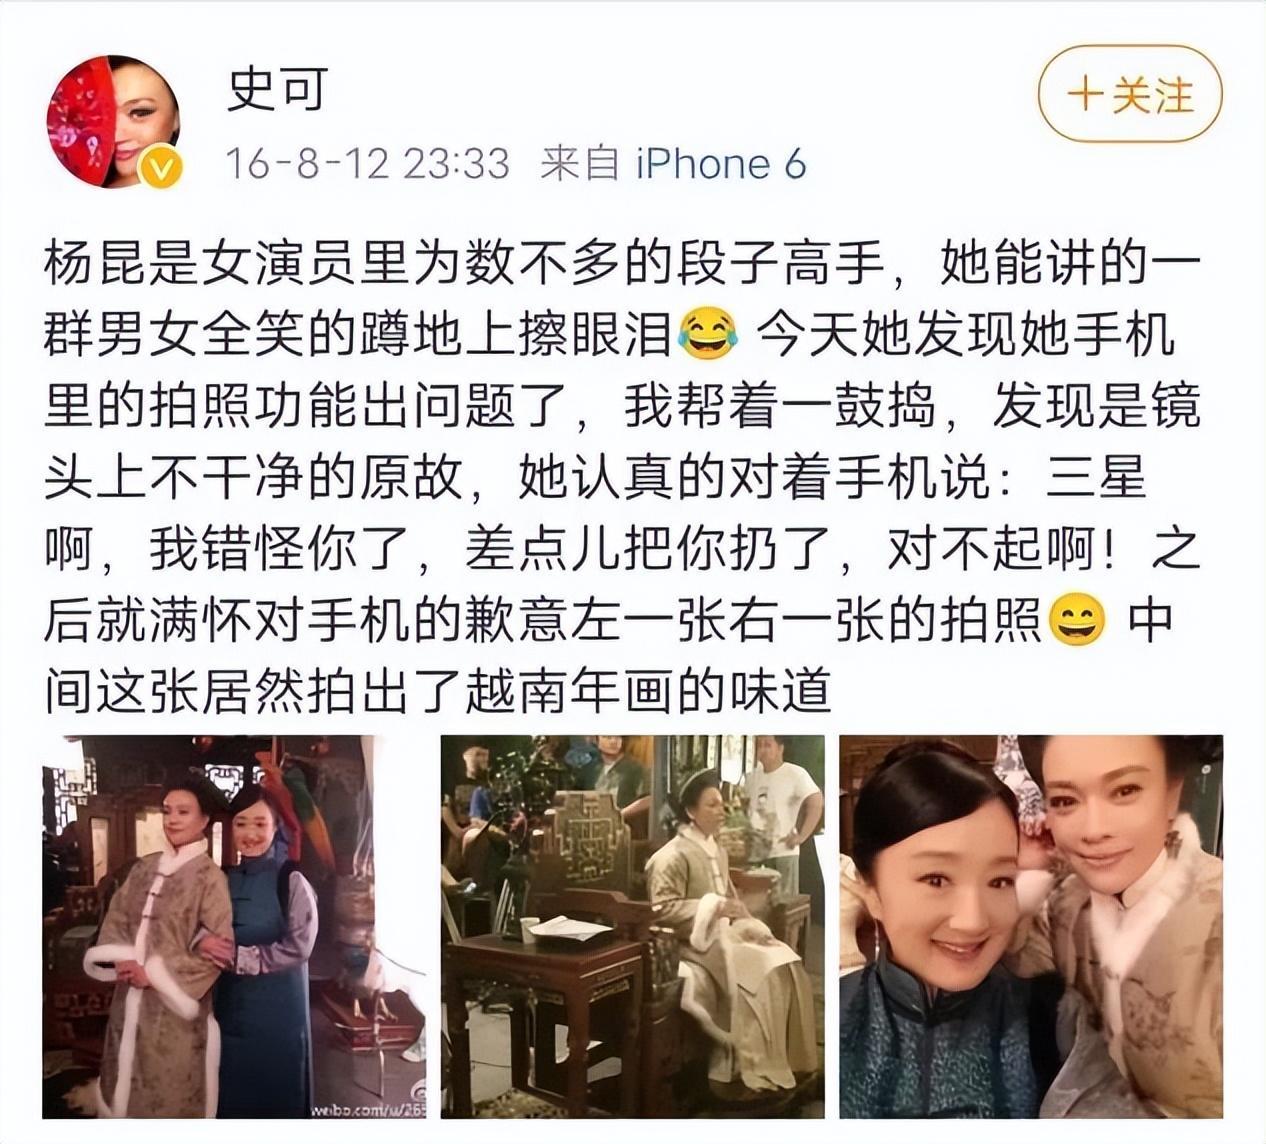Click the iPhone 6 source link
Viewport: 1266px width, 1144px height.
pyautogui.click(x=721, y=163)
